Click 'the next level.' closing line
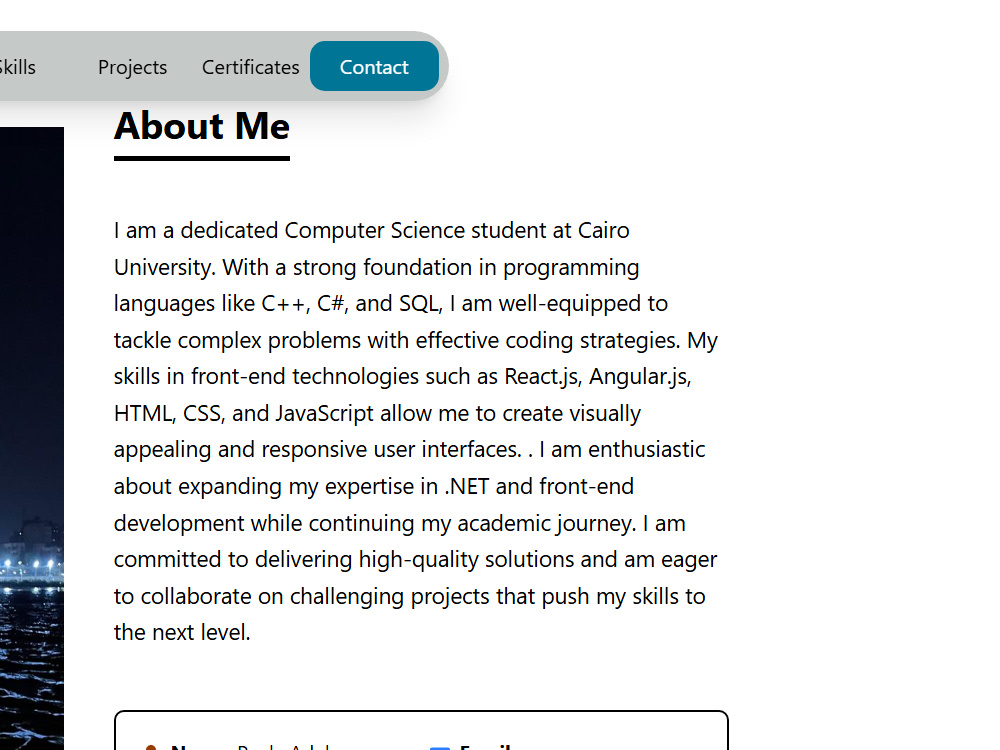 (182, 633)
